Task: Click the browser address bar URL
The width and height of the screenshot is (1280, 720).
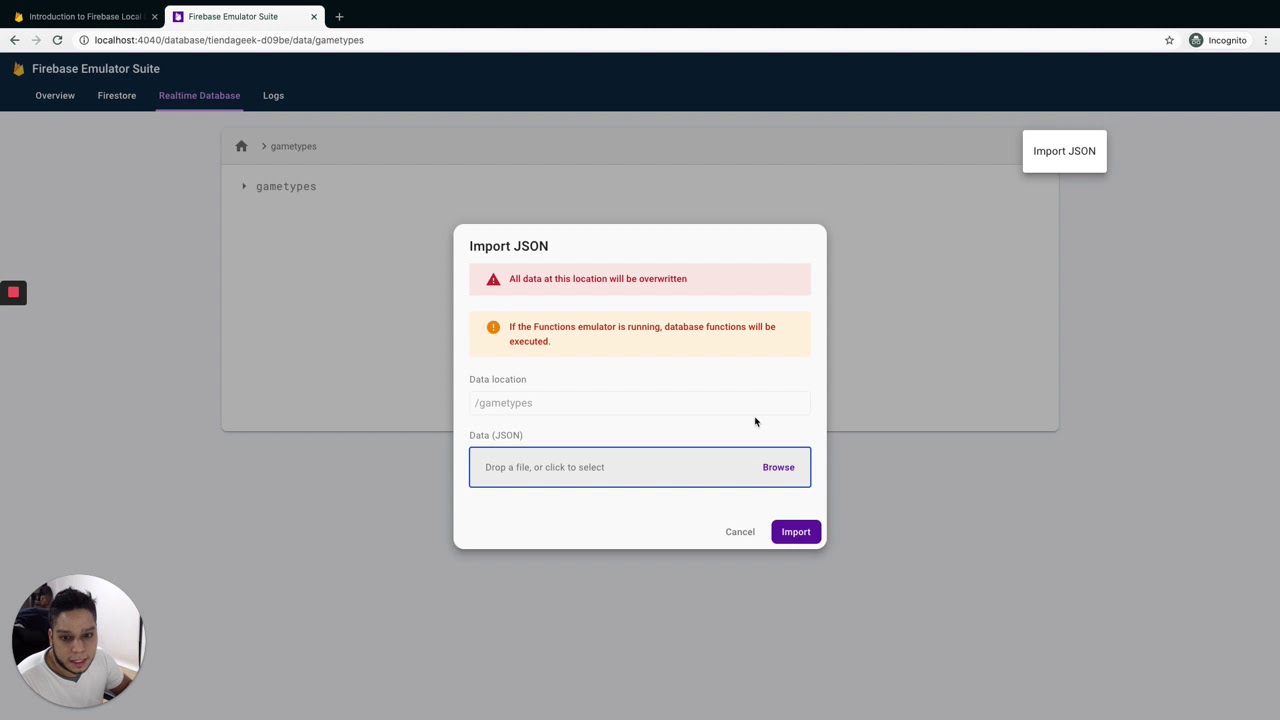Action: (229, 40)
